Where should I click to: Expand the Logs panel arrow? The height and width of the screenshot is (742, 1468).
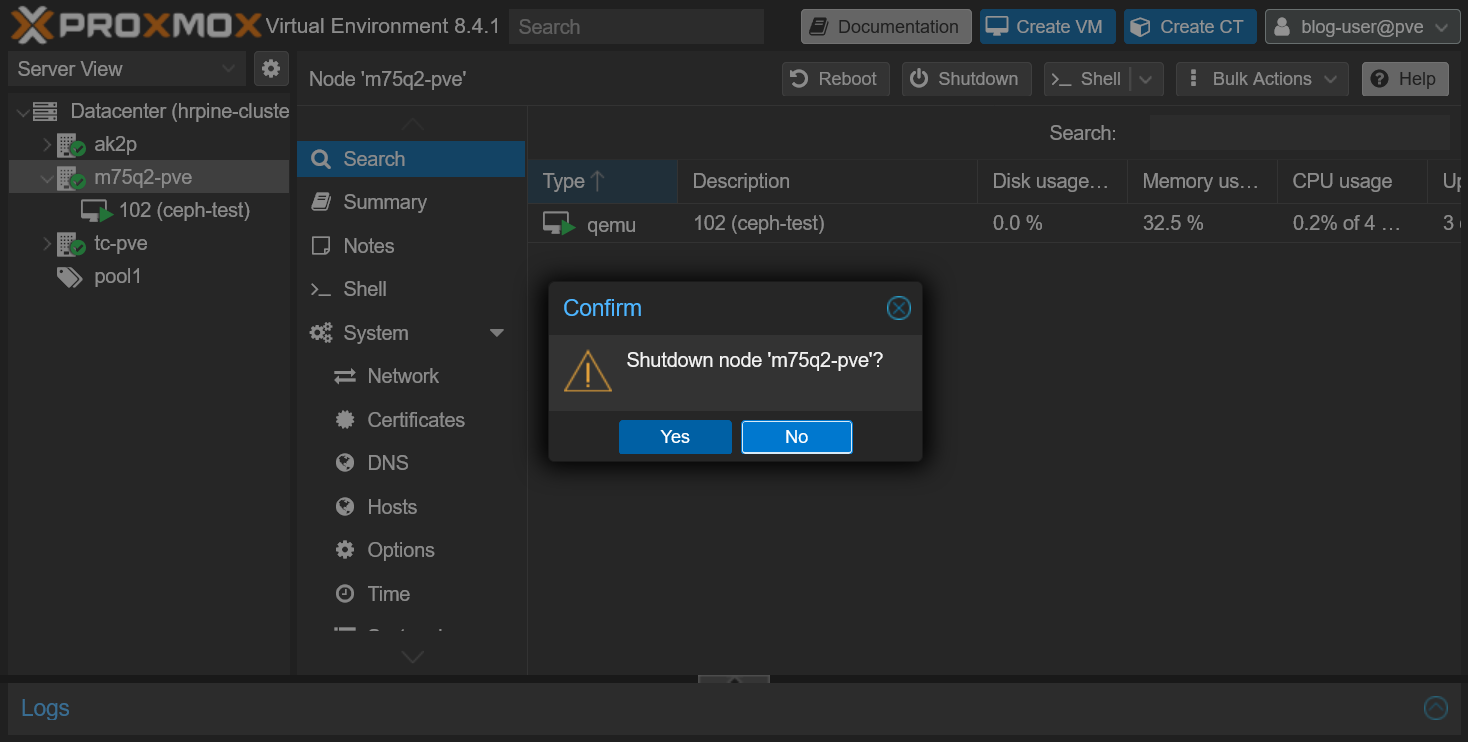click(1435, 708)
